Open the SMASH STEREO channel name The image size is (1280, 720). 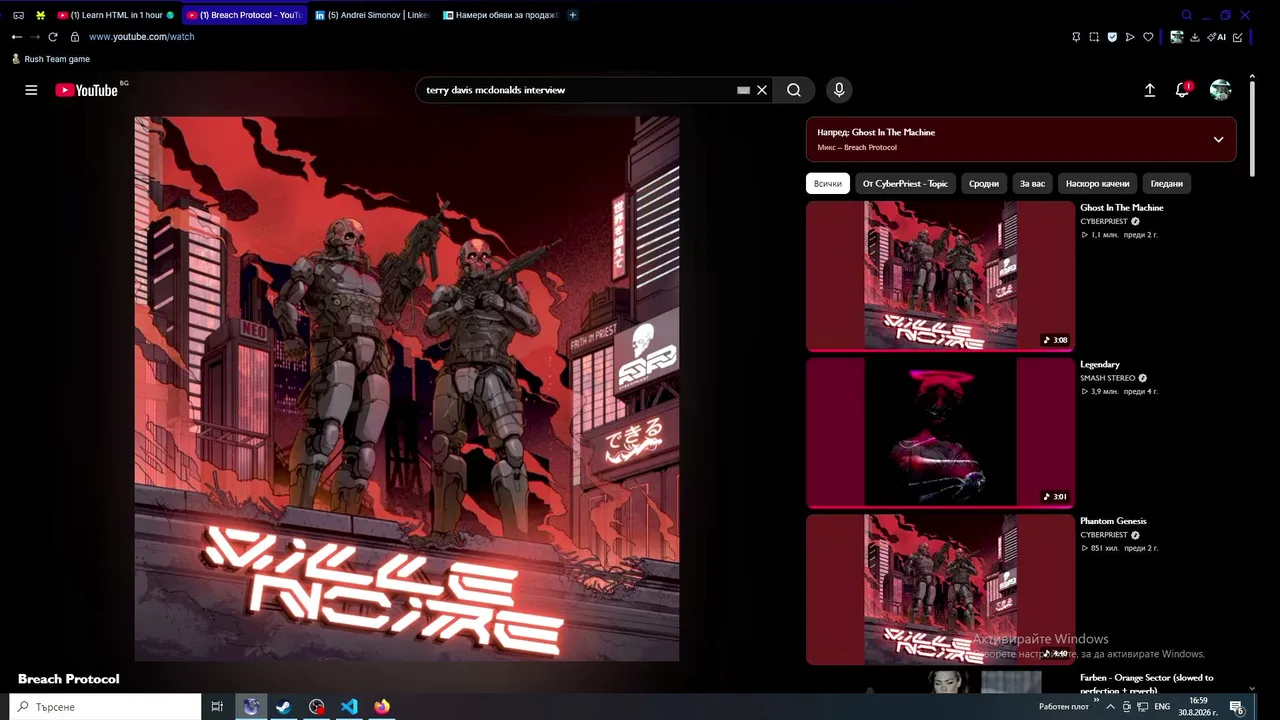1108,378
